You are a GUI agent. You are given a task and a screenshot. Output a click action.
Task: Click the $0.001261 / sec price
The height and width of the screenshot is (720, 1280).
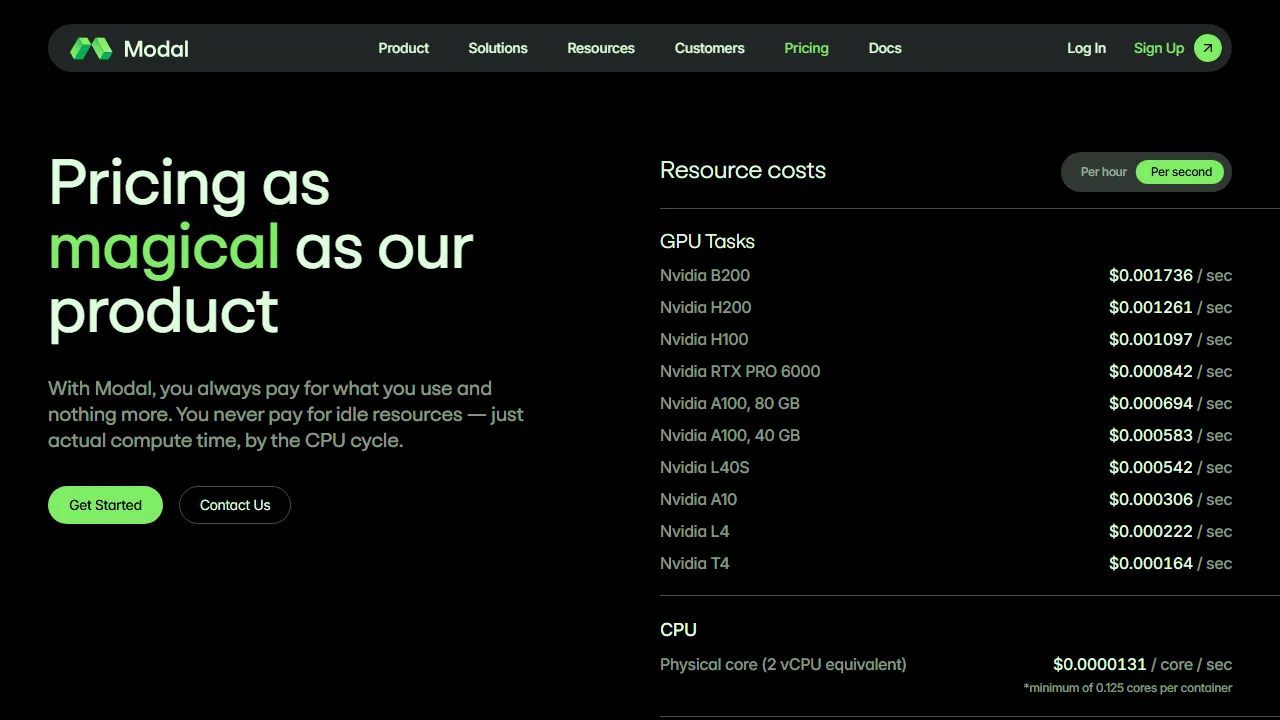tap(1170, 307)
